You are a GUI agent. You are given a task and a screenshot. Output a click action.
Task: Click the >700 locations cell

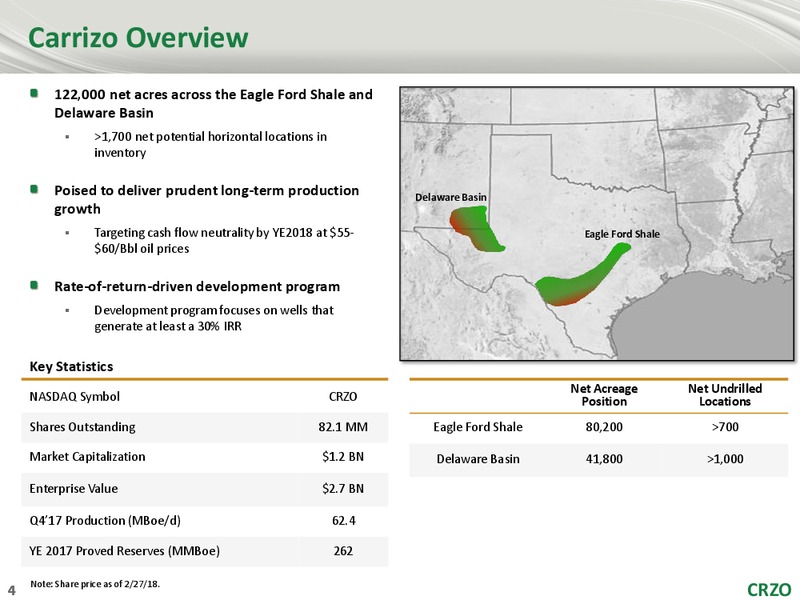(725, 427)
